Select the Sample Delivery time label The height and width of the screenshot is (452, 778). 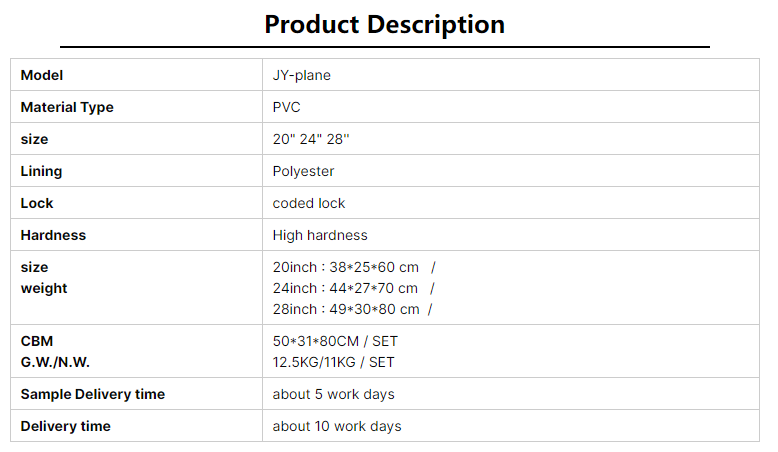[93, 394]
